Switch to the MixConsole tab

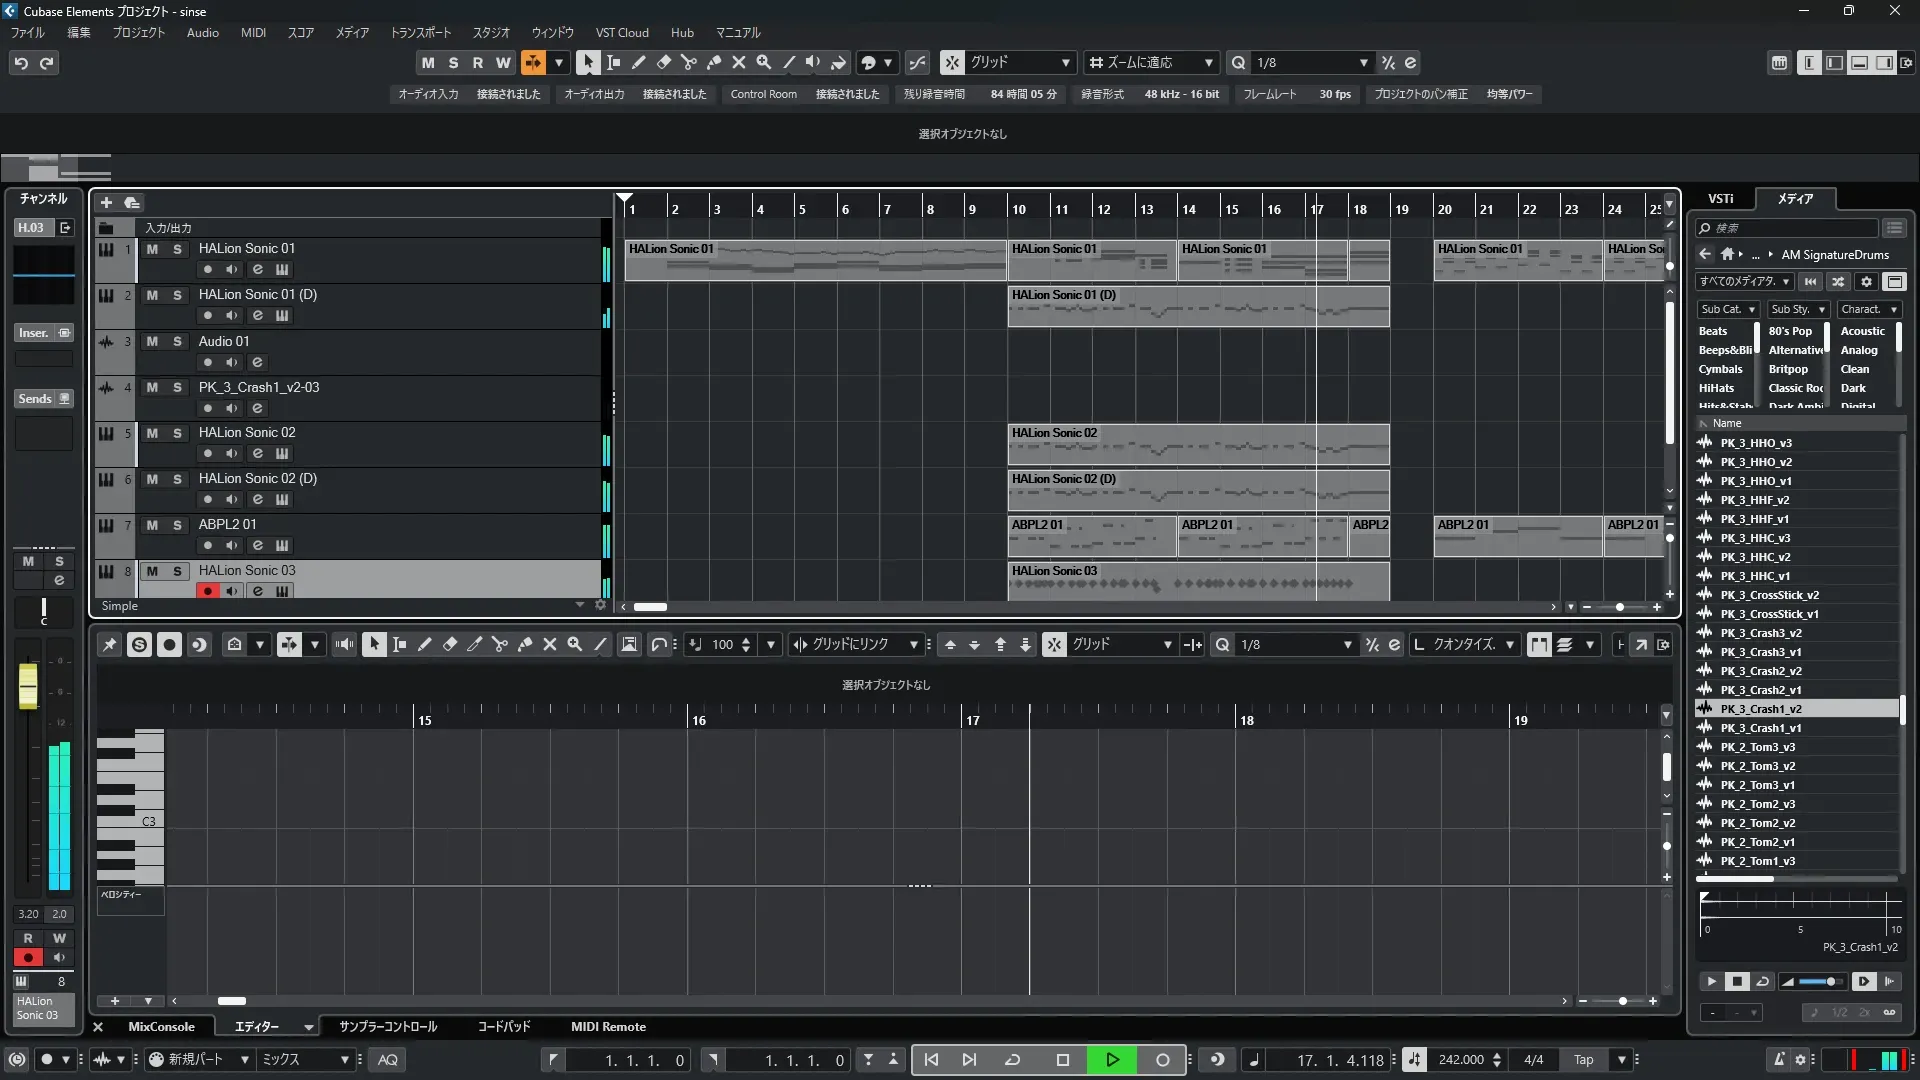[161, 1027]
